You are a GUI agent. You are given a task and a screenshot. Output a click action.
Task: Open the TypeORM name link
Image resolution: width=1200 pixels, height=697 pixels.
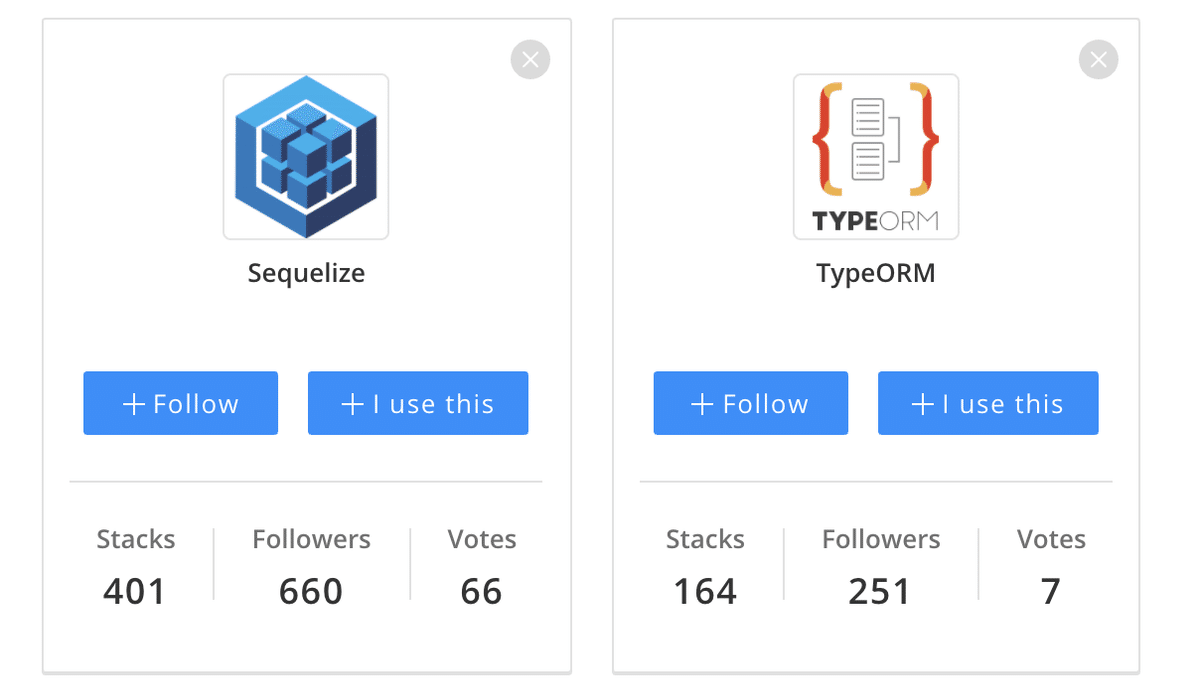coord(876,273)
